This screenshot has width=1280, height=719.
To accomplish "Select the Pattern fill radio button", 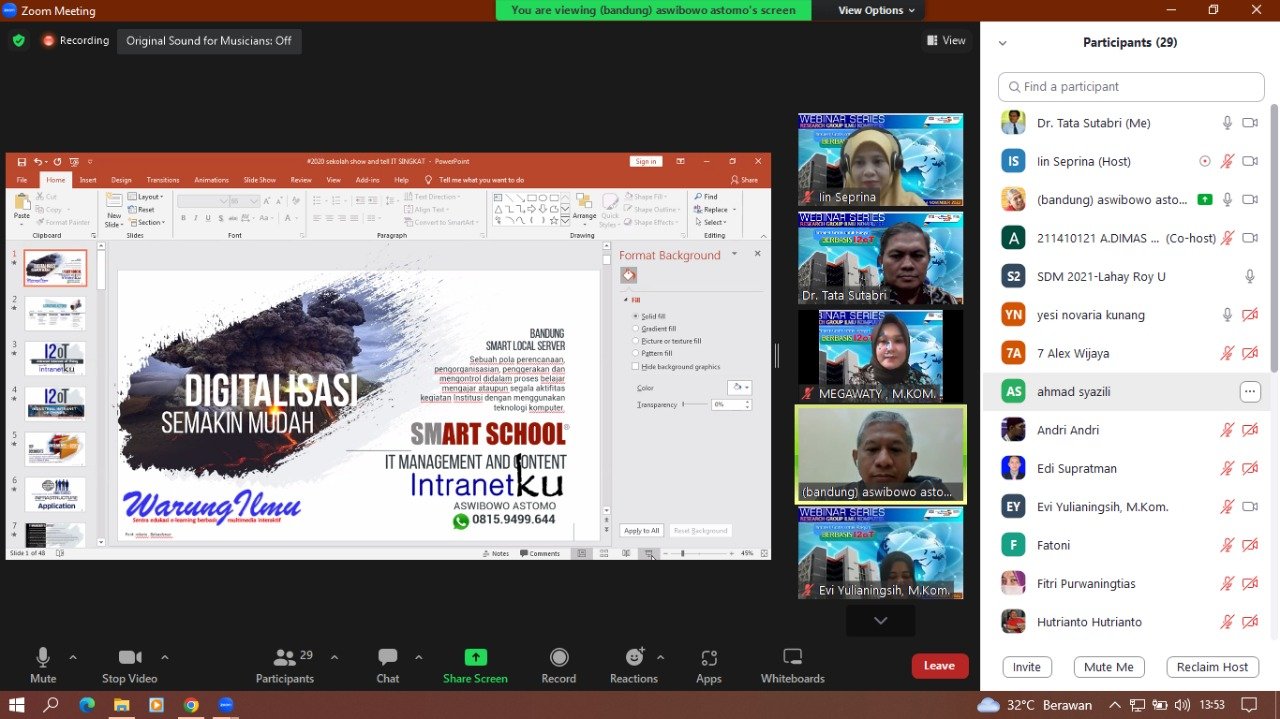I will [x=635, y=353].
